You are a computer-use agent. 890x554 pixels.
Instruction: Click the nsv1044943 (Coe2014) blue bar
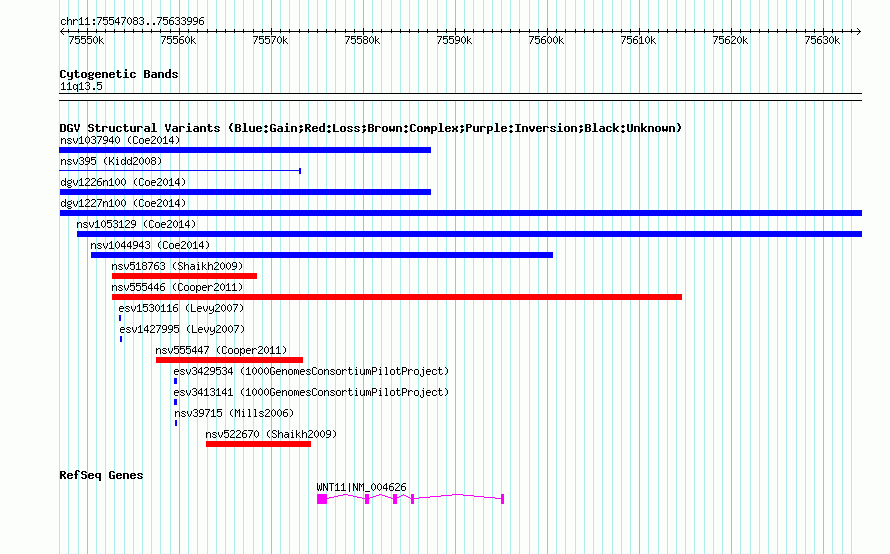[322, 255]
